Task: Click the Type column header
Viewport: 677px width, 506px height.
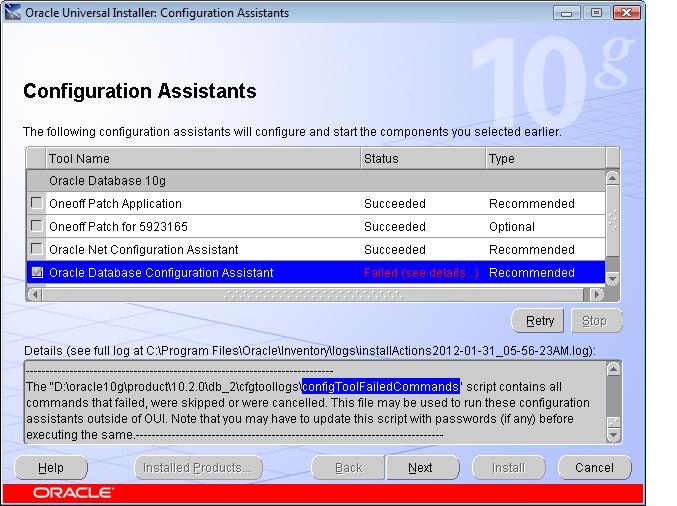Action: 546,158
